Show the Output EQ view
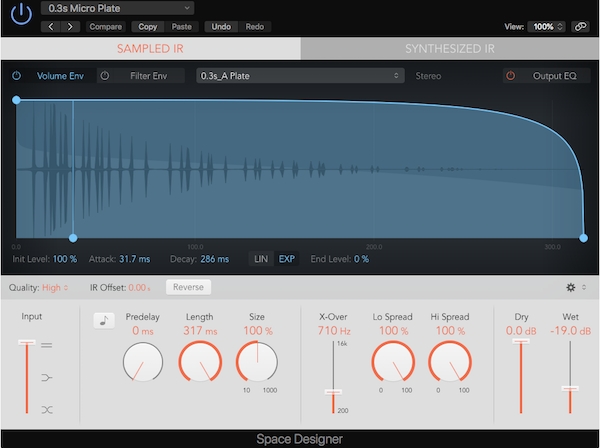The image size is (600, 448). pyautogui.click(x=554, y=76)
